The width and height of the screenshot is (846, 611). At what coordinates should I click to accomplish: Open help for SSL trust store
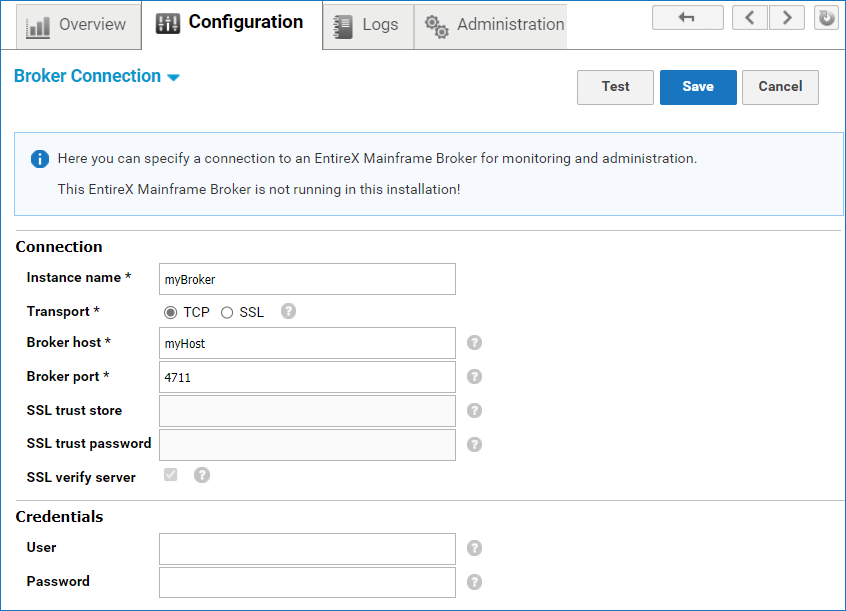[474, 411]
